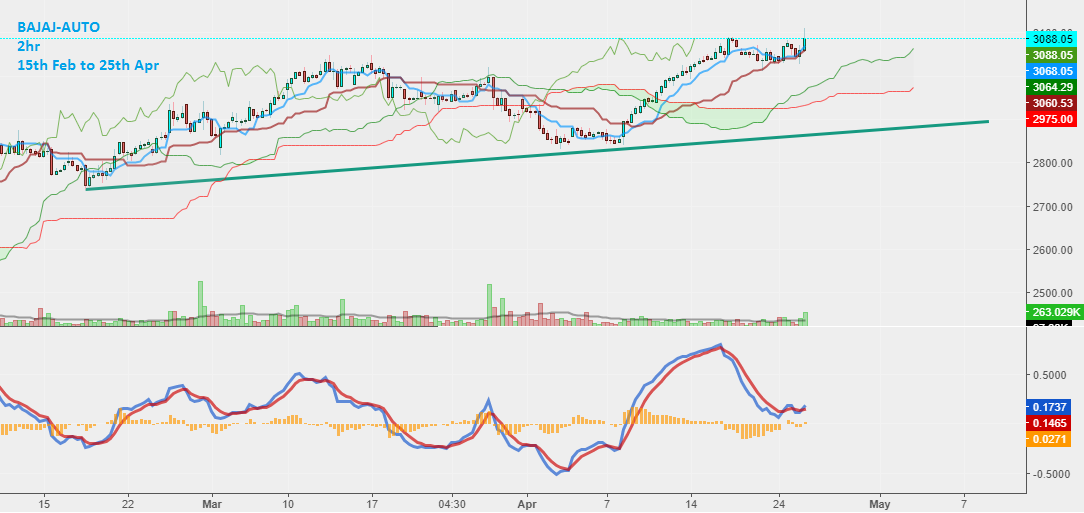Click the '15th Feb to 25th Apr' date range text
The width and height of the screenshot is (1084, 513).
pos(88,65)
